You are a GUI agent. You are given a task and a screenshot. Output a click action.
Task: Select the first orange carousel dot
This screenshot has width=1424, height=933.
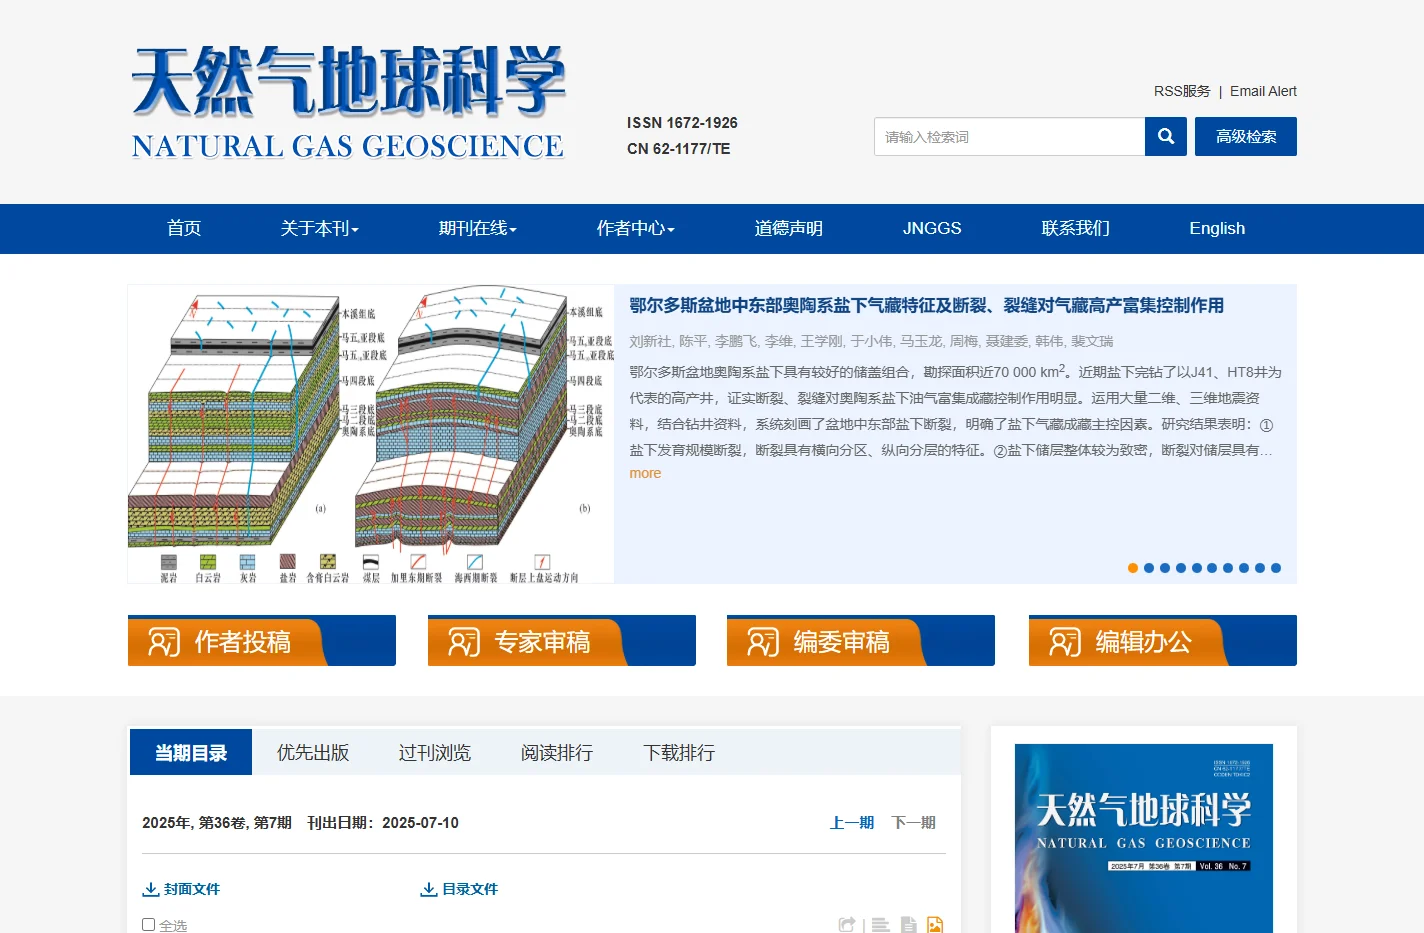tap(1133, 568)
